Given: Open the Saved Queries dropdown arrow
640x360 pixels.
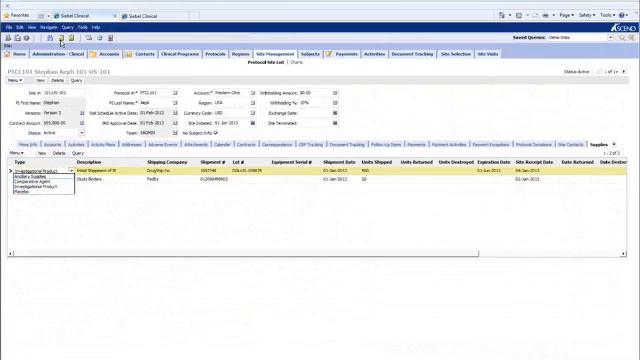Looking at the screenshot, I should pyautogui.click(x=610, y=38).
